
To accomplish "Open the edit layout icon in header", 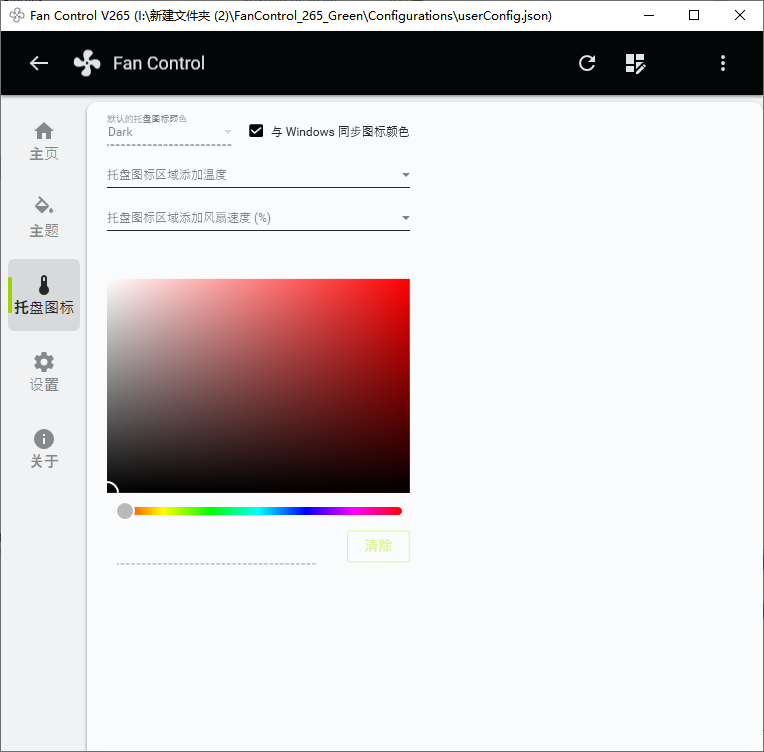I will pyautogui.click(x=635, y=63).
